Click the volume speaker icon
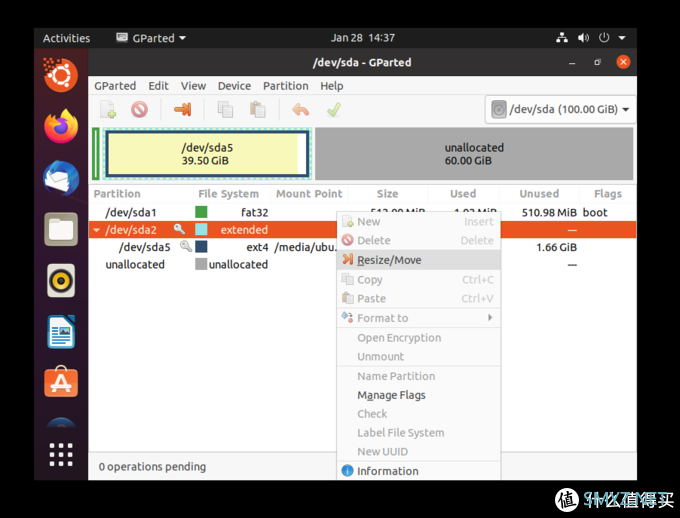Image resolution: width=680 pixels, height=518 pixels. [x=583, y=38]
